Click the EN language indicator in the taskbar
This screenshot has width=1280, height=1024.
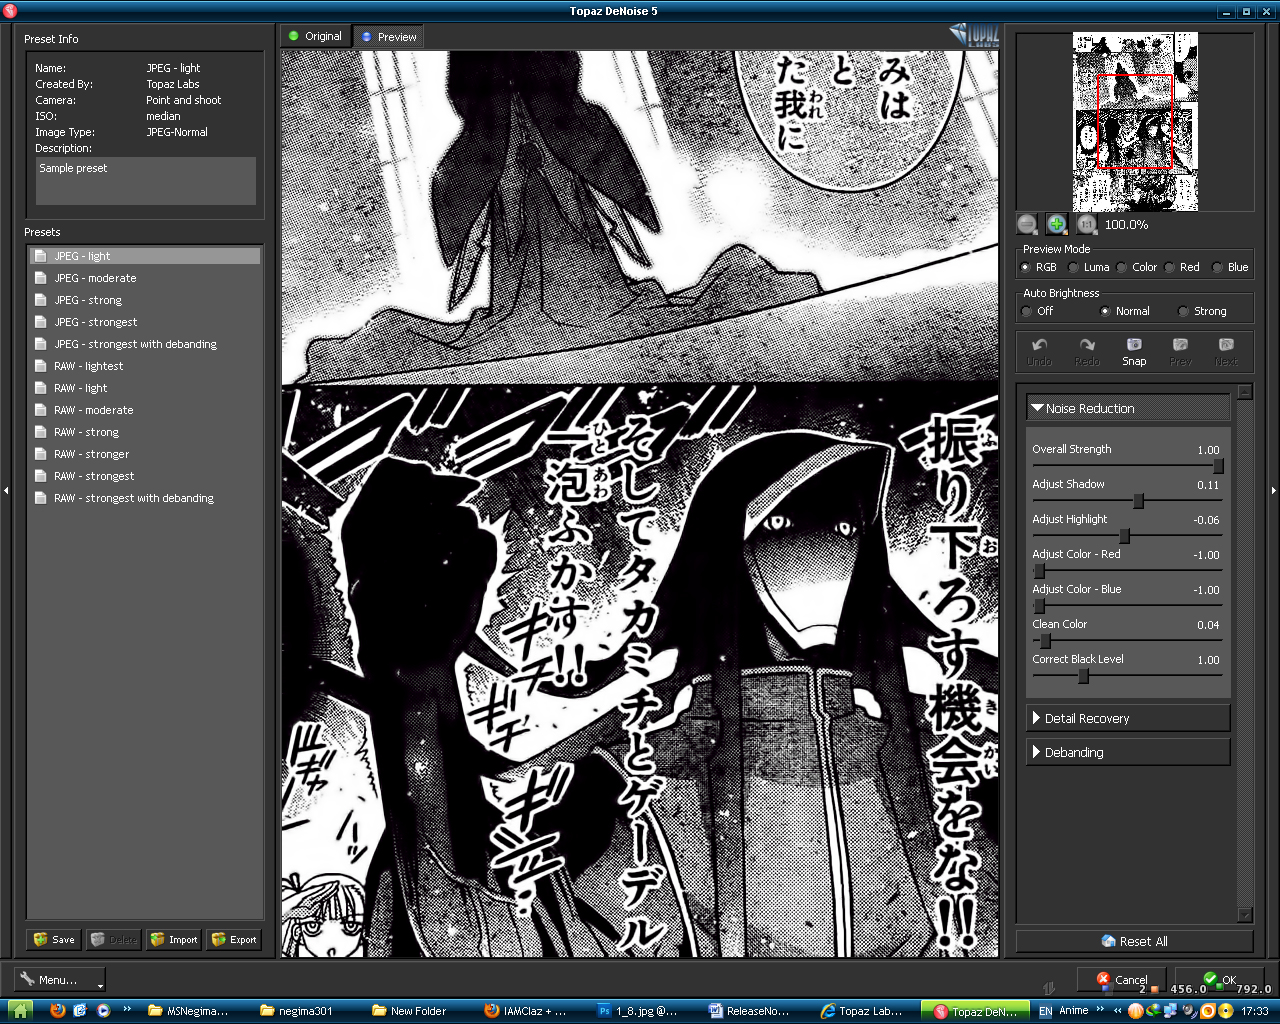click(x=1045, y=1011)
